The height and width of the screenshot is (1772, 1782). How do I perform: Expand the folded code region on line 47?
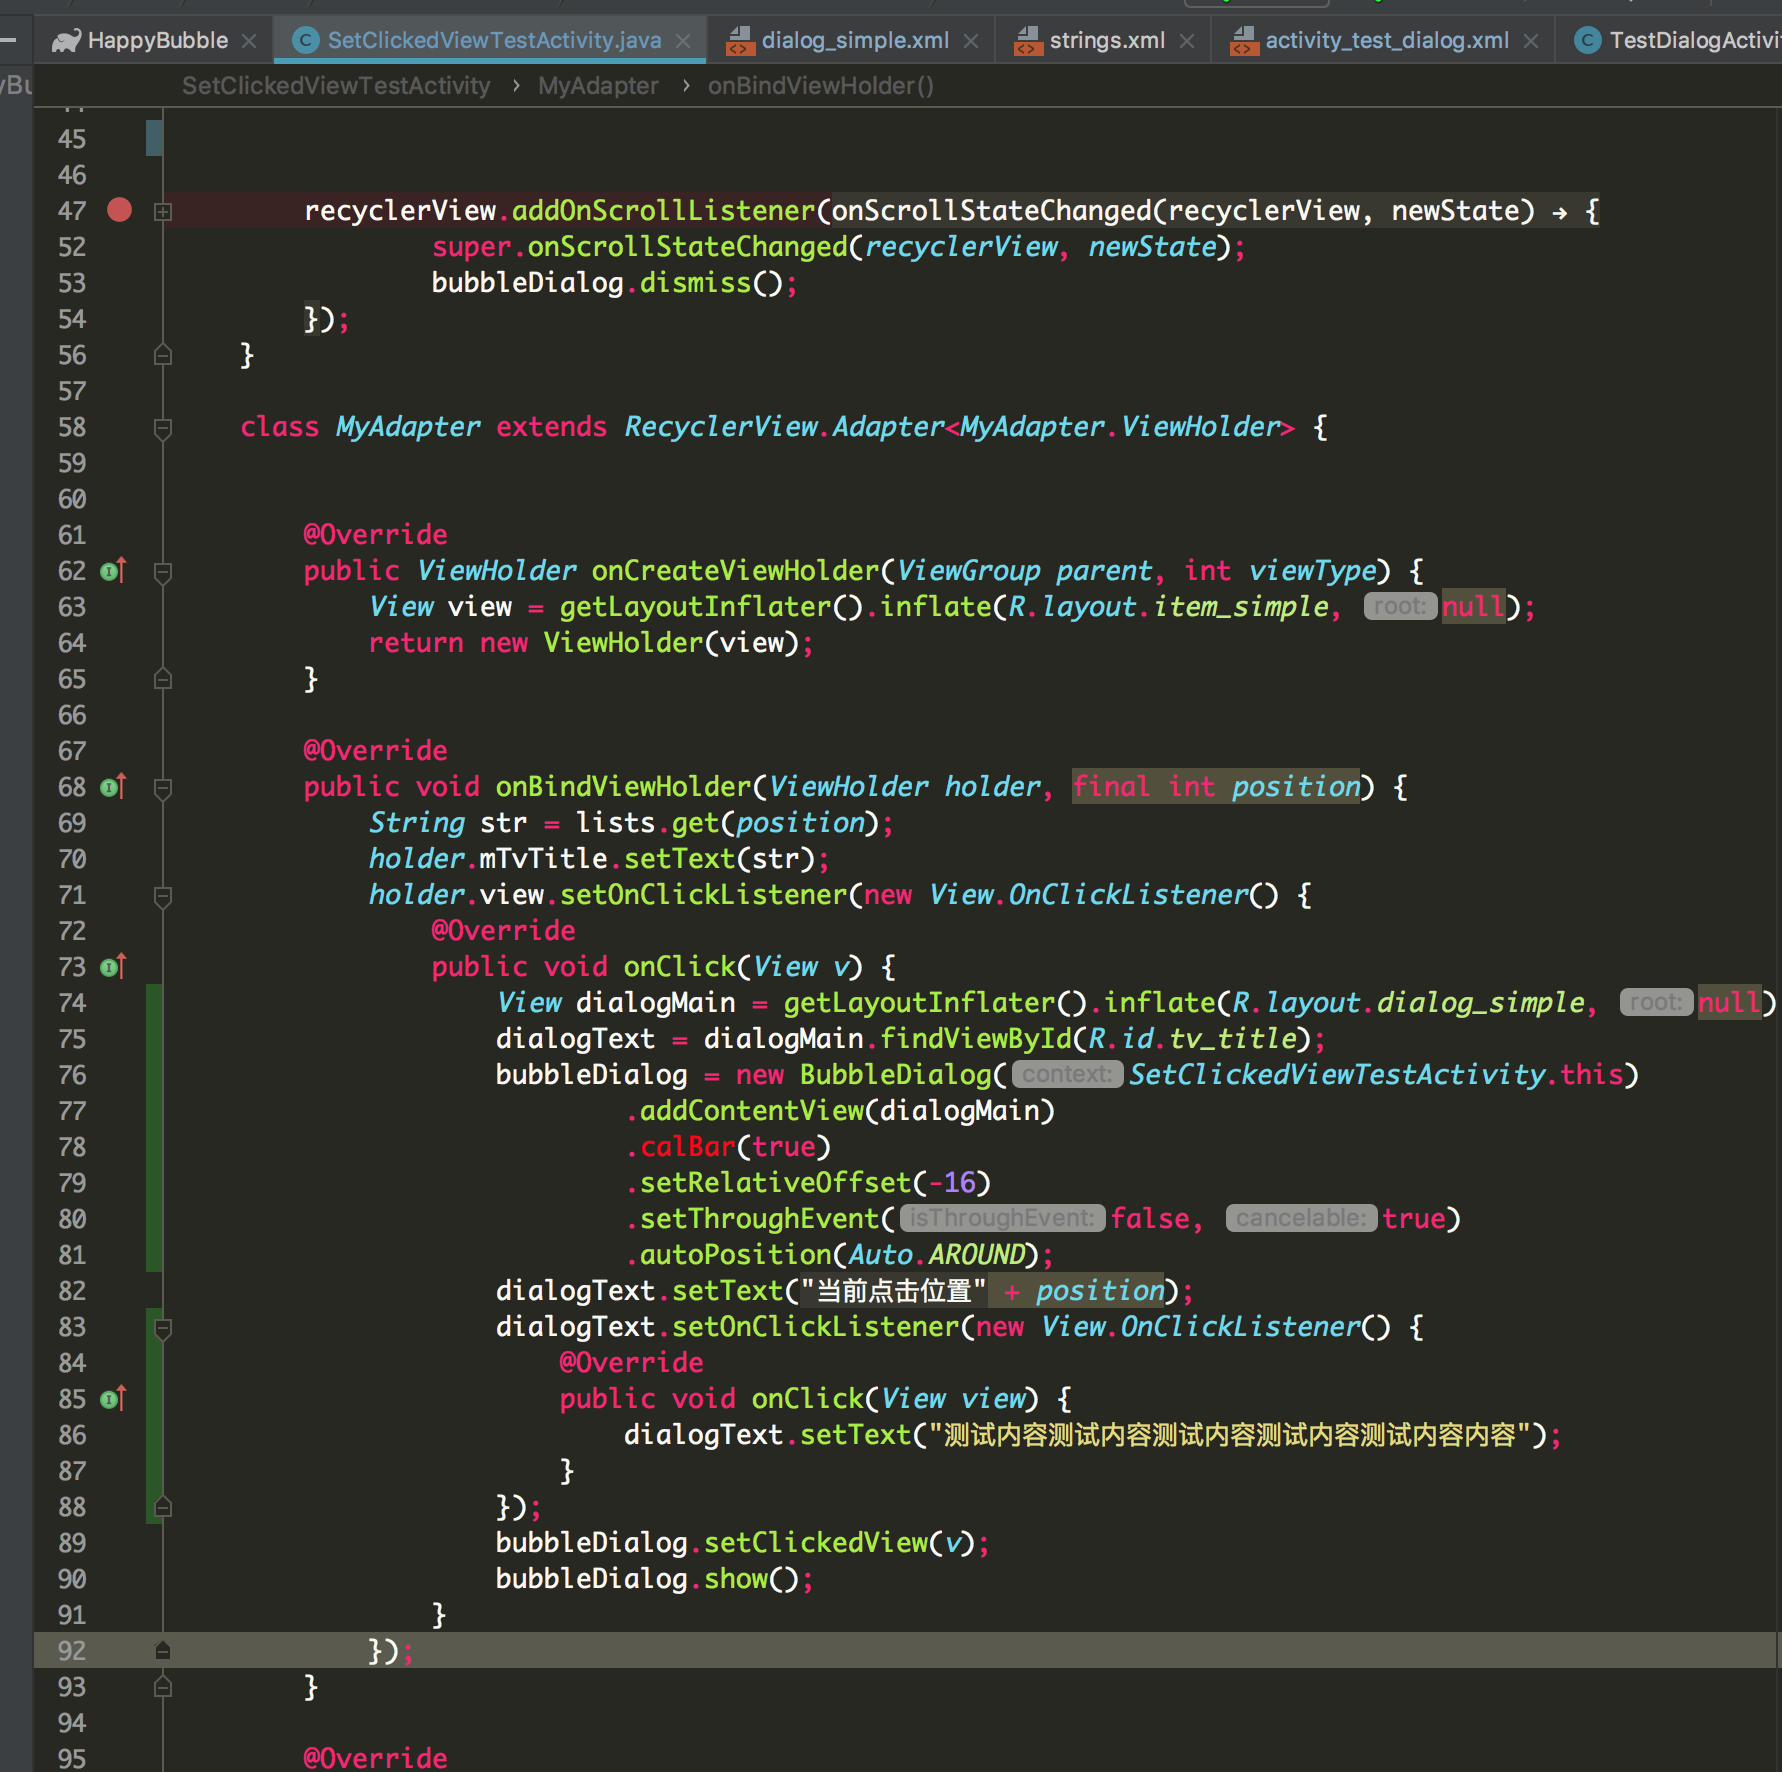pyautogui.click(x=162, y=211)
